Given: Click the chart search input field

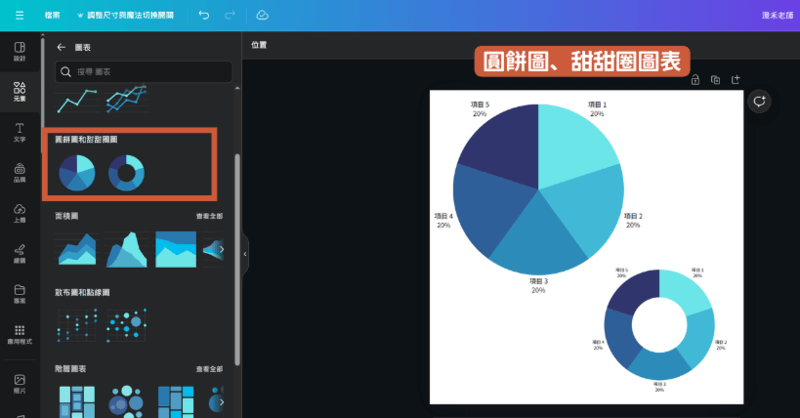Looking at the screenshot, I should tap(145, 72).
